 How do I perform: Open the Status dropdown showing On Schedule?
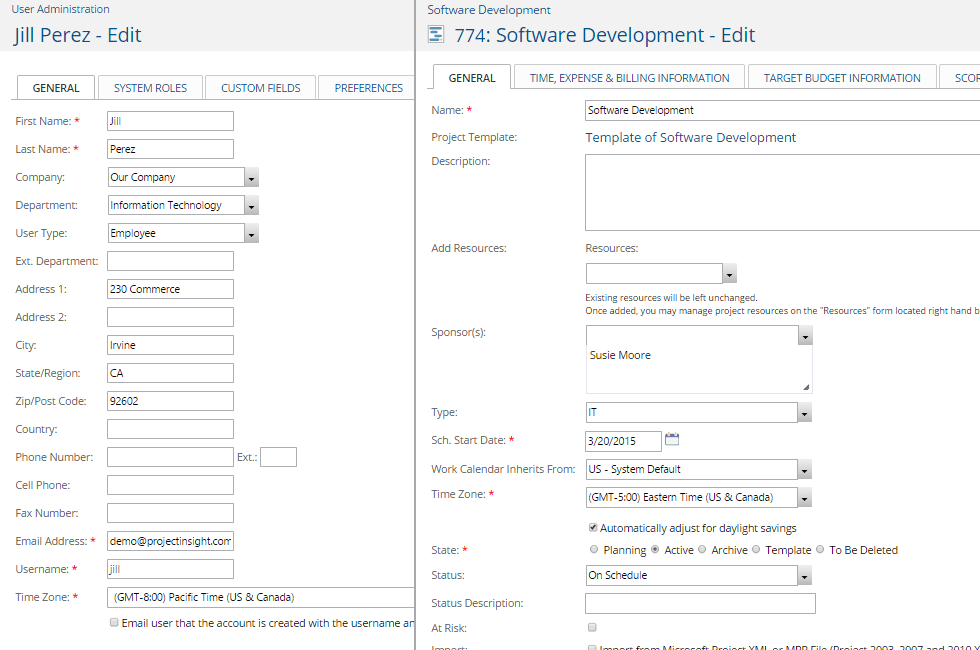click(x=805, y=574)
